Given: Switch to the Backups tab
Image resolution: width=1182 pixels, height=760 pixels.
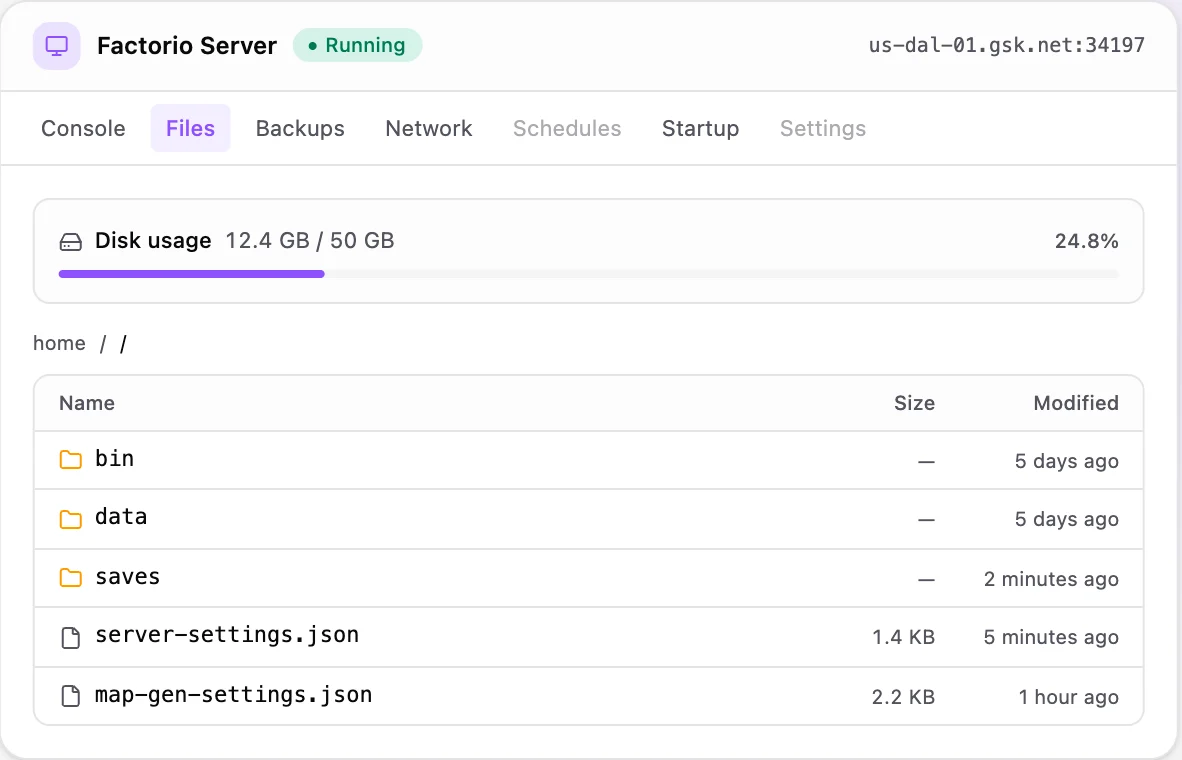Looking at the screenshot, I should (x=300, y=128).
